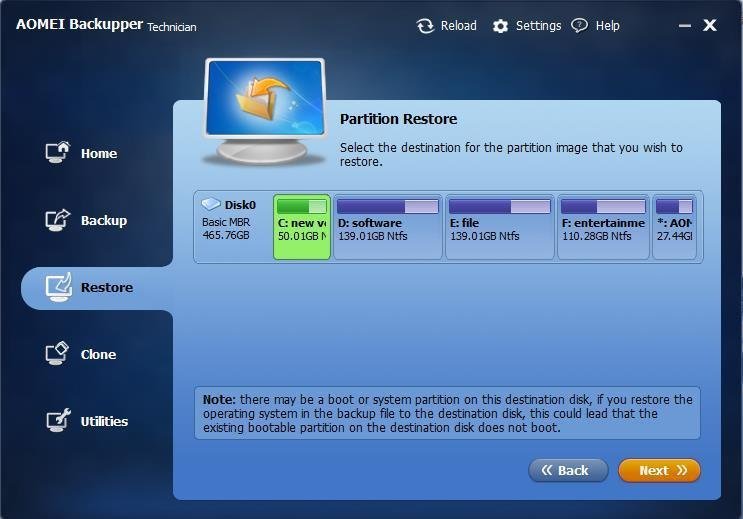743x519 pixels.
Task: Click the Settings gear icon
Action: point(500,26)
